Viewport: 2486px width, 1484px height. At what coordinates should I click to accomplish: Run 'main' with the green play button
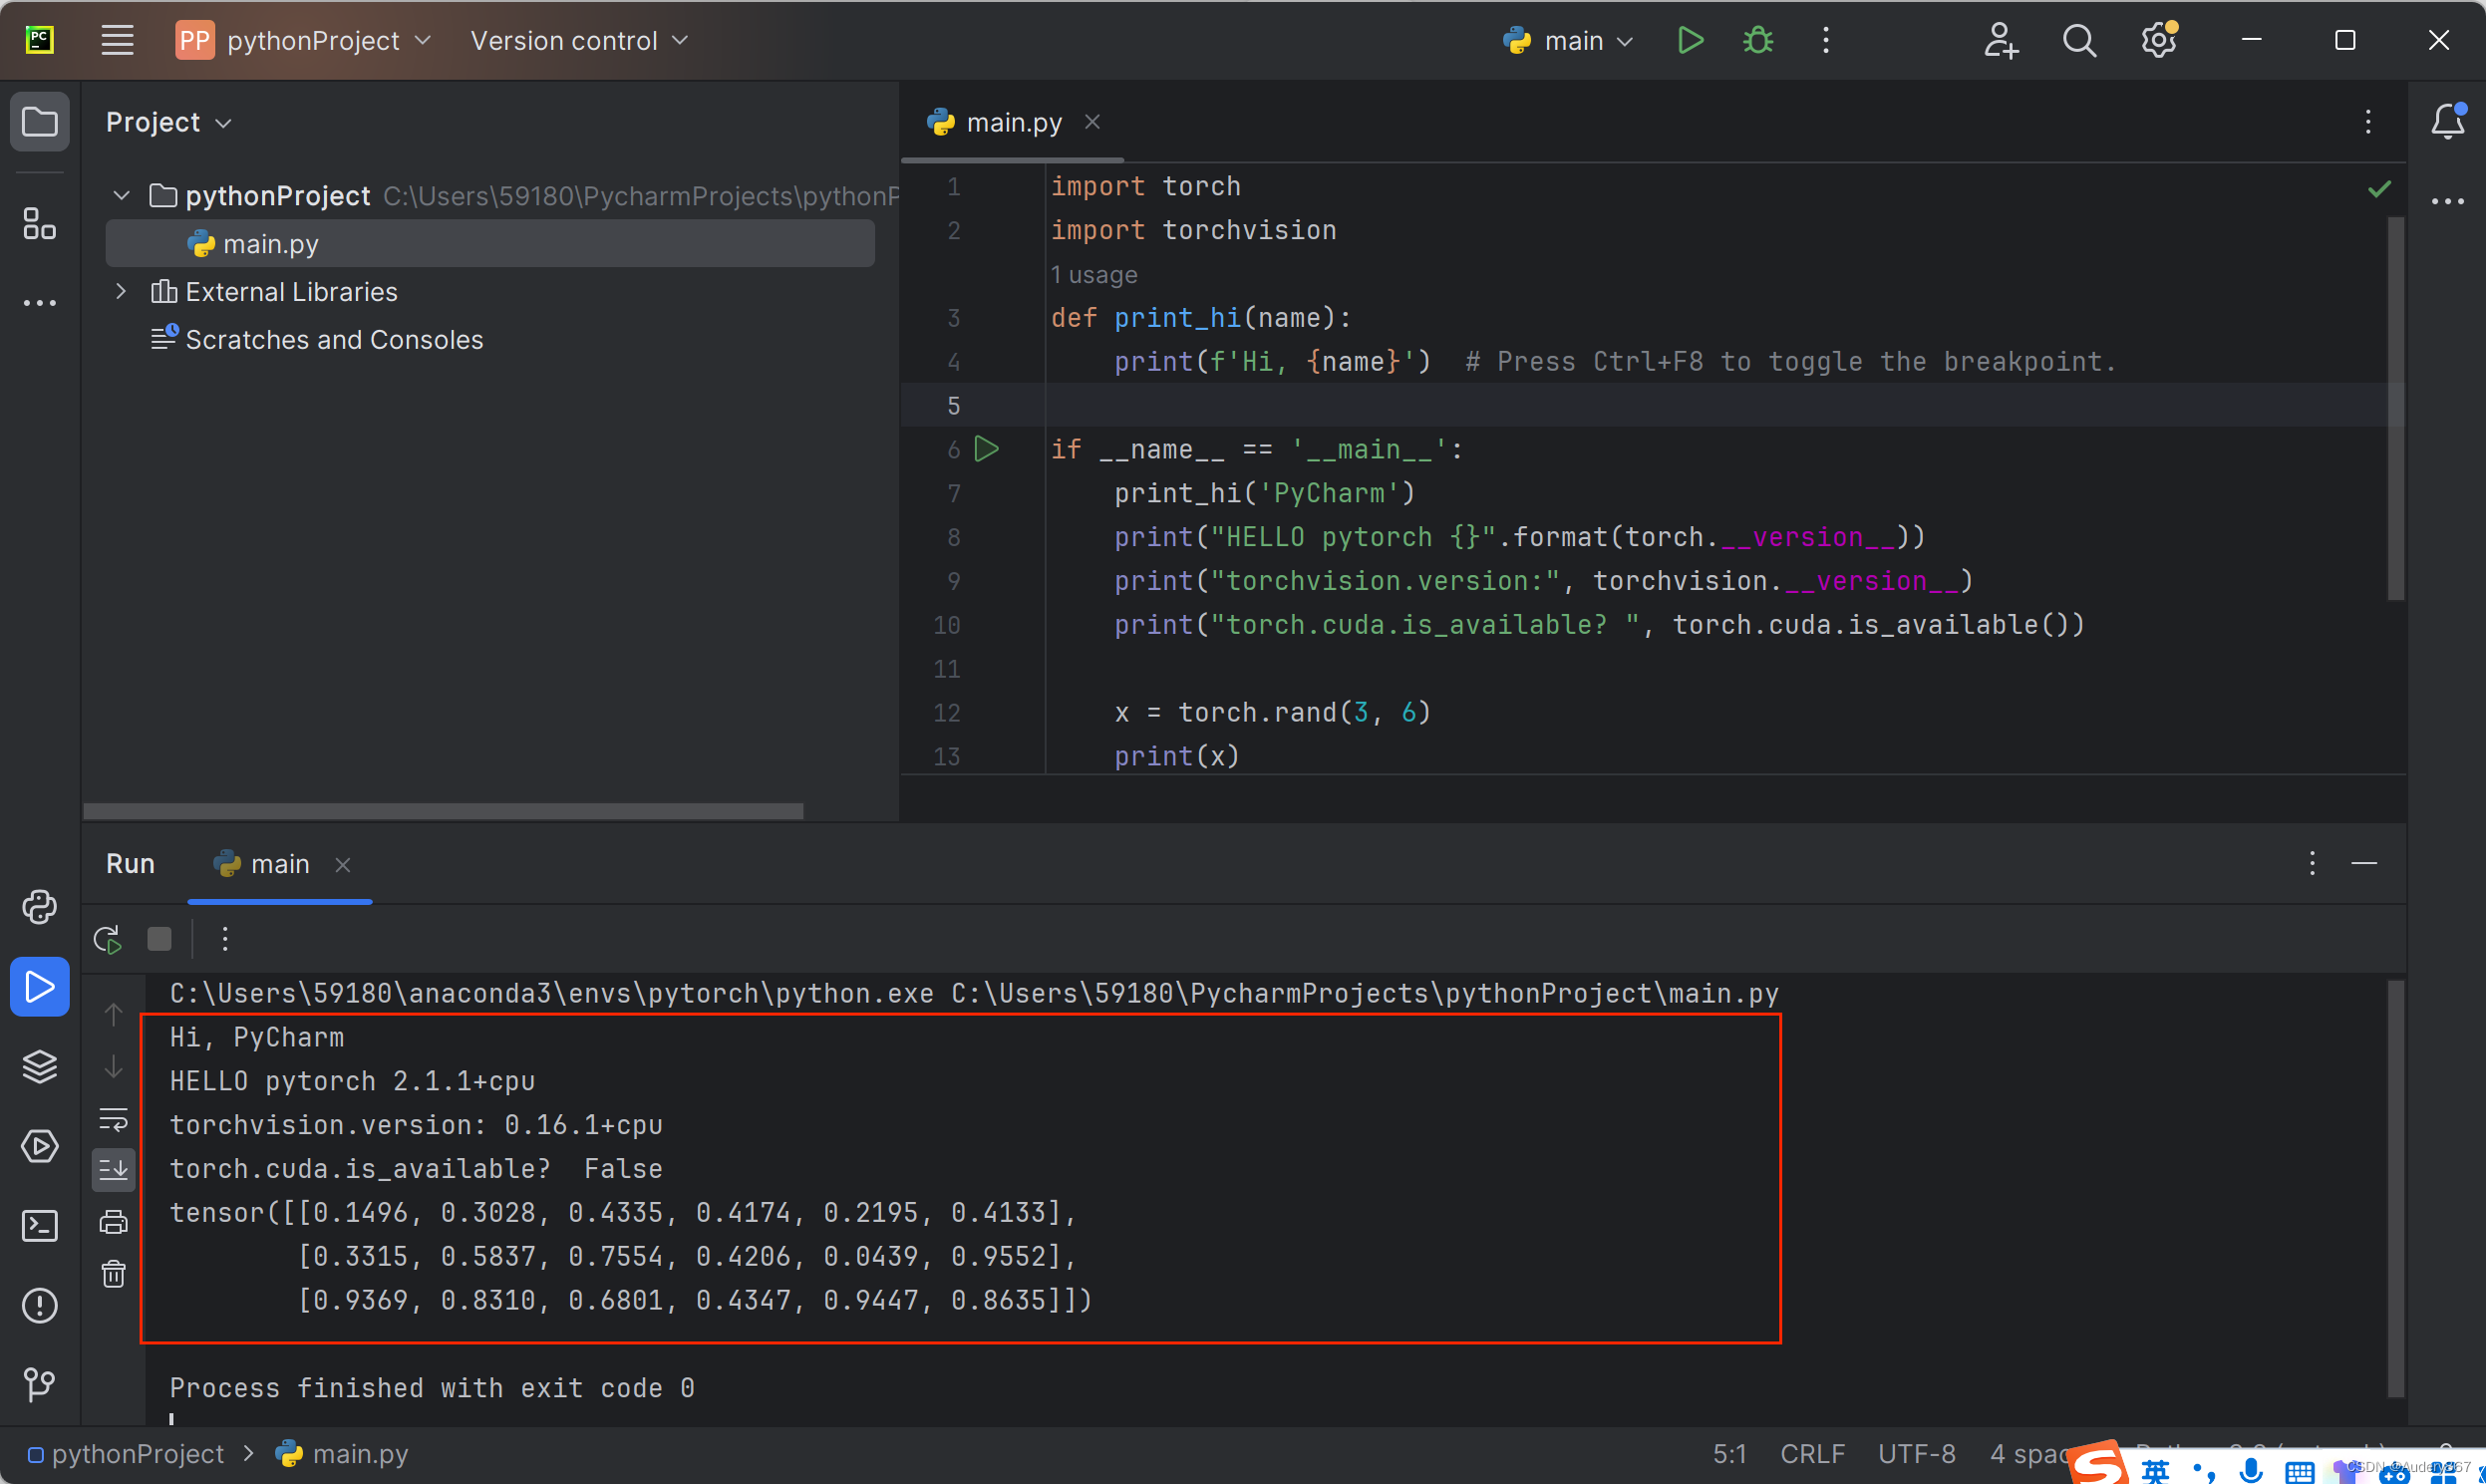[1690, 41]
